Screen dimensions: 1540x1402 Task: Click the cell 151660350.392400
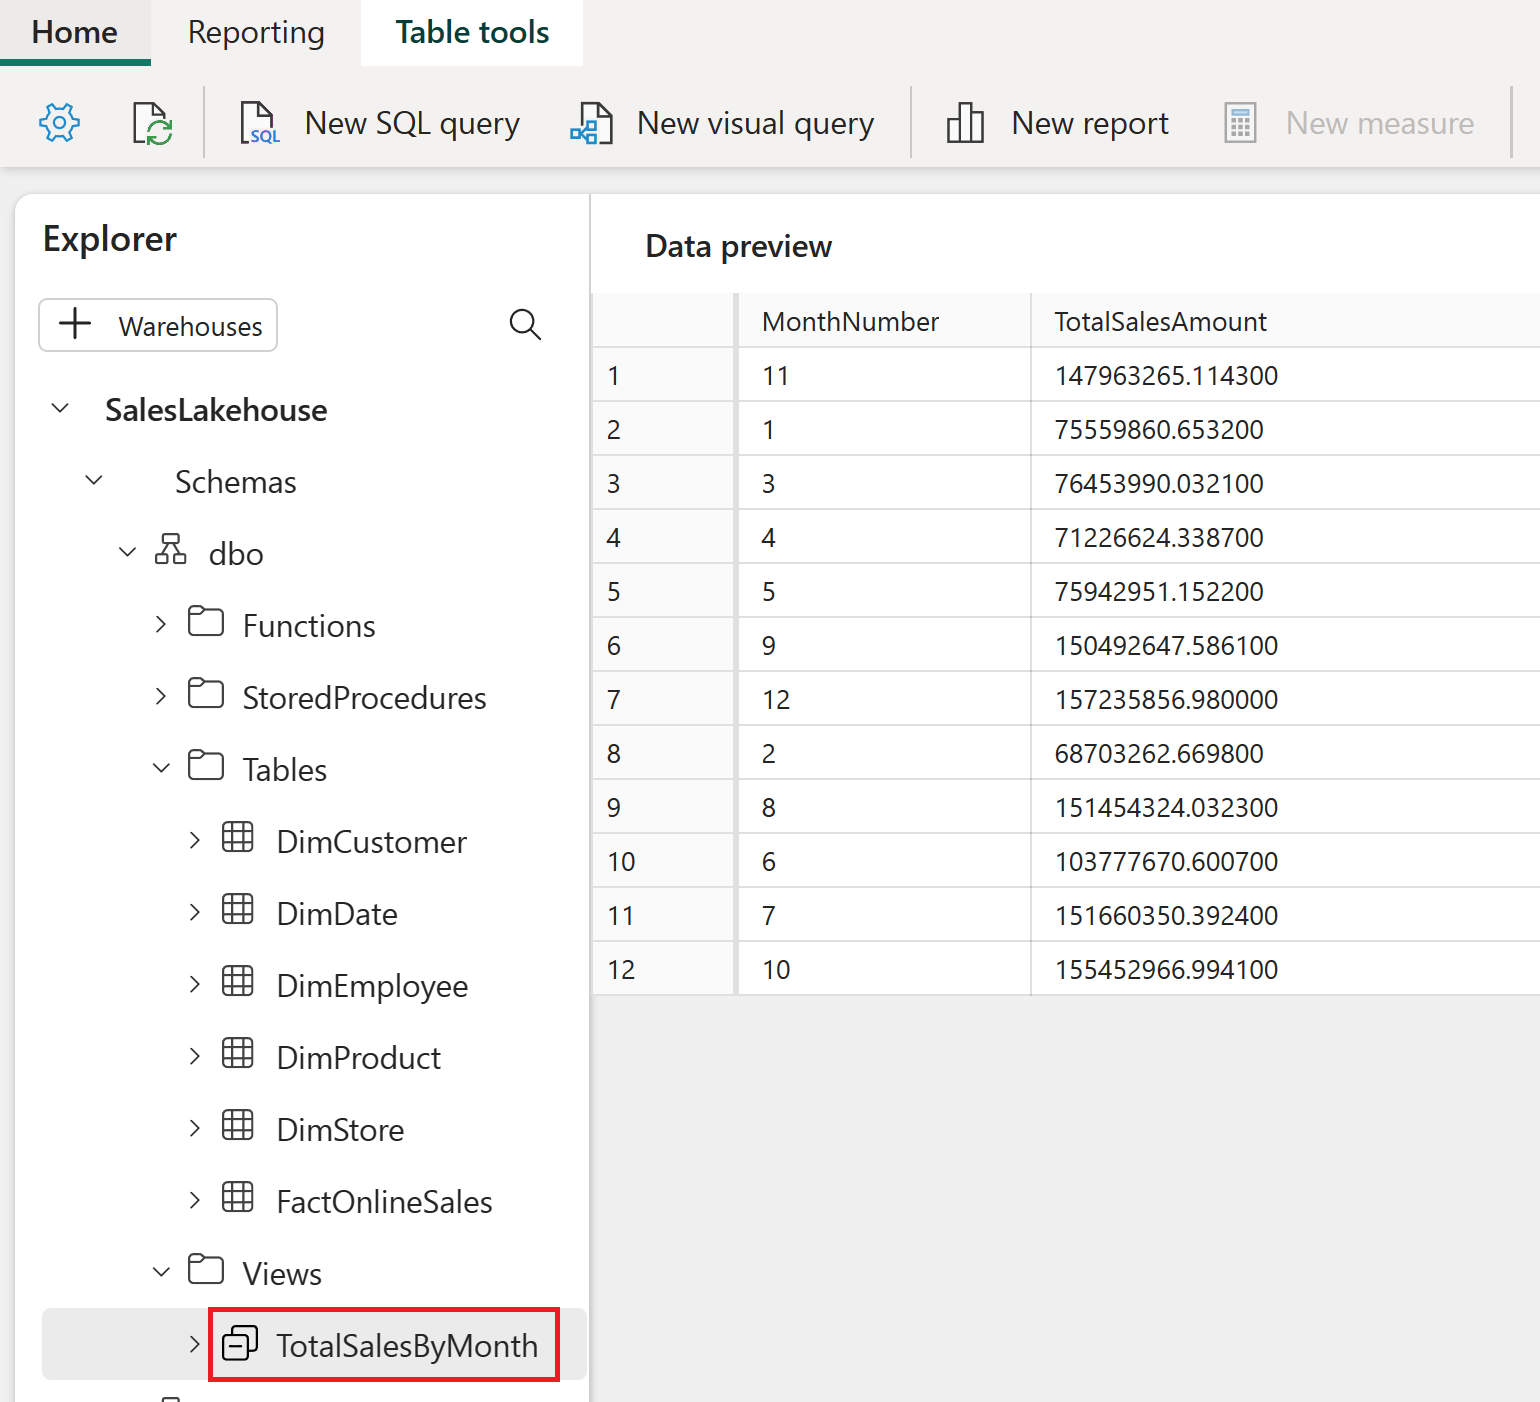point(1285,915)
